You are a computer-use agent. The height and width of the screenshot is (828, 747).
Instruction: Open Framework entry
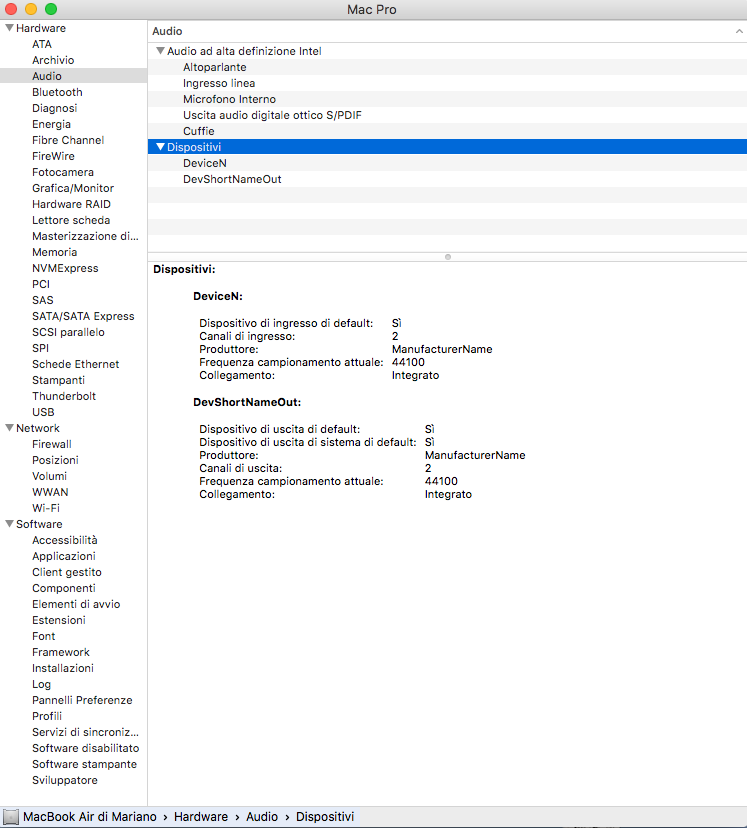(61, 652)
